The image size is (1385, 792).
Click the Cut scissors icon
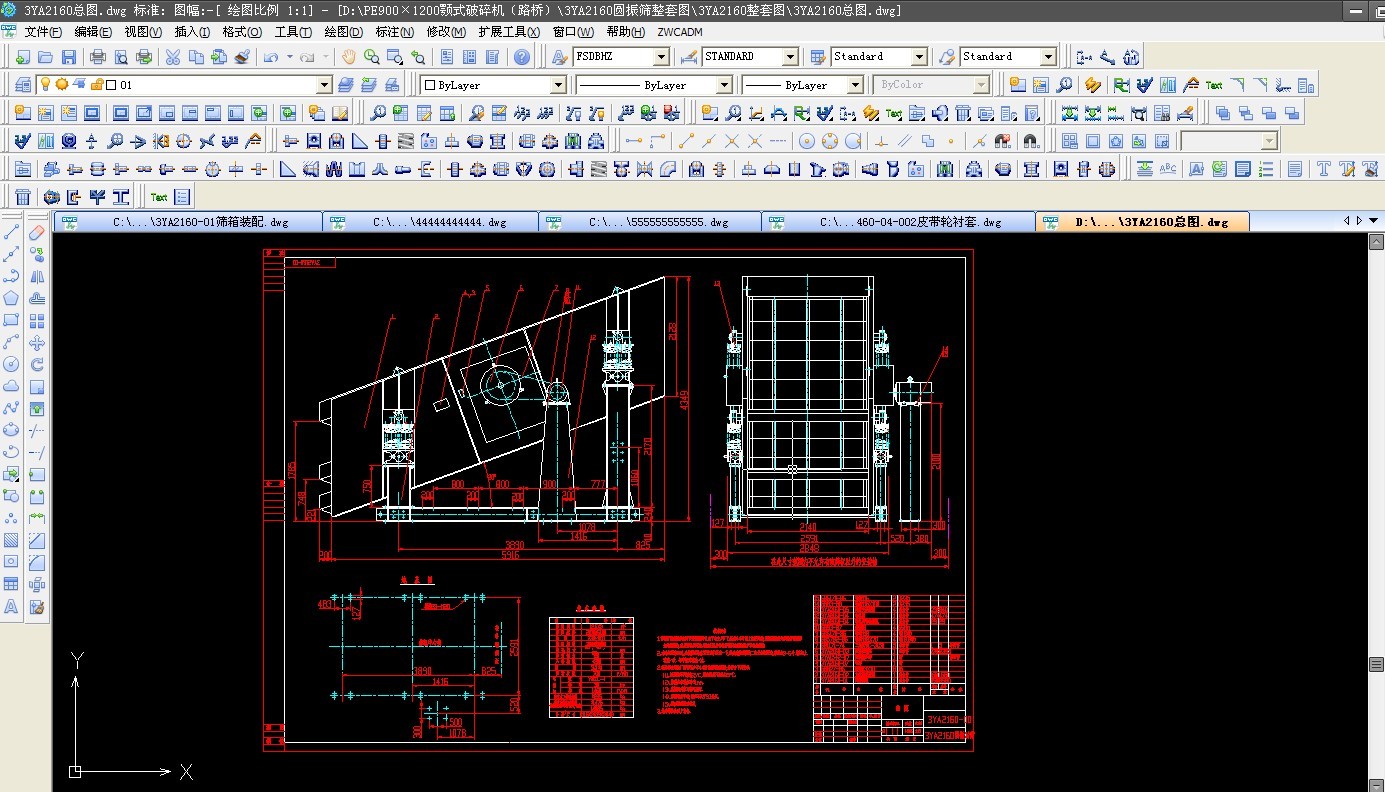pos(172,57)
